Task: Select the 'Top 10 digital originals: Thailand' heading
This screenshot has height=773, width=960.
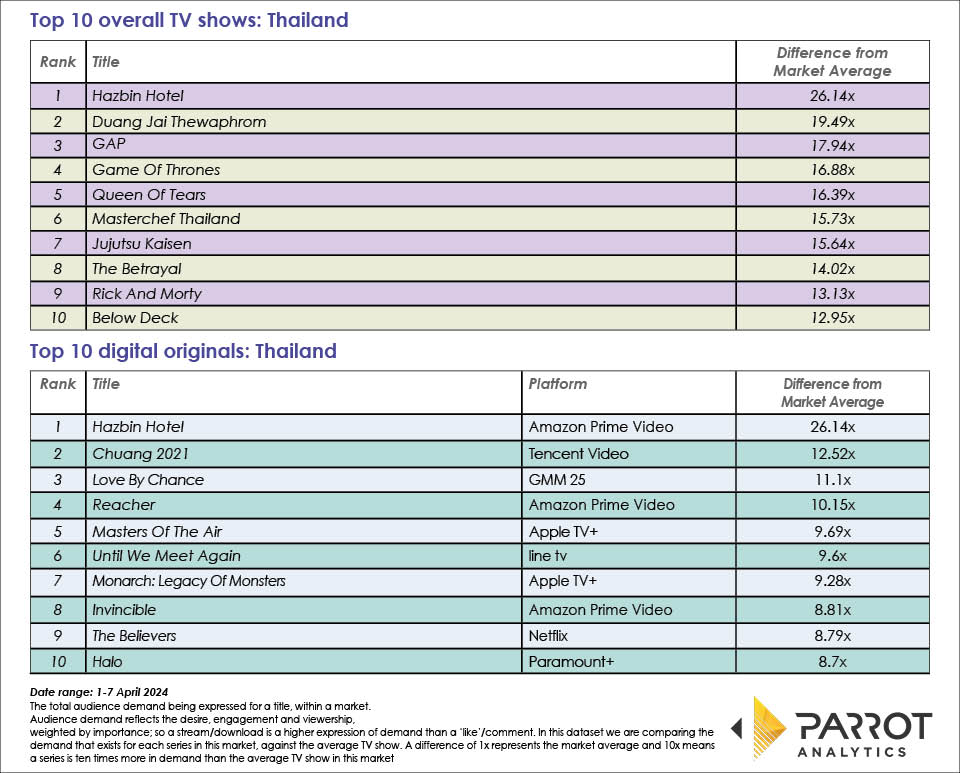Action: (183, 351)
